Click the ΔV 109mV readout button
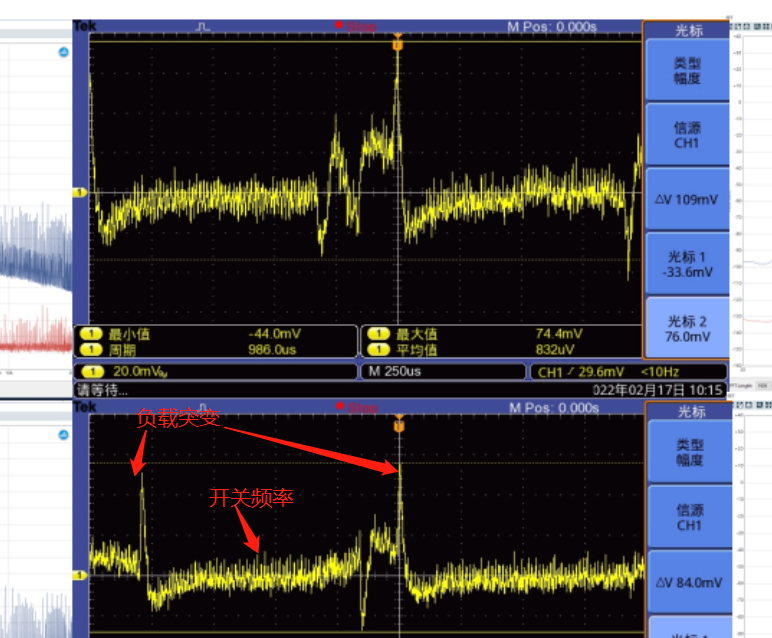 (687, 199)
